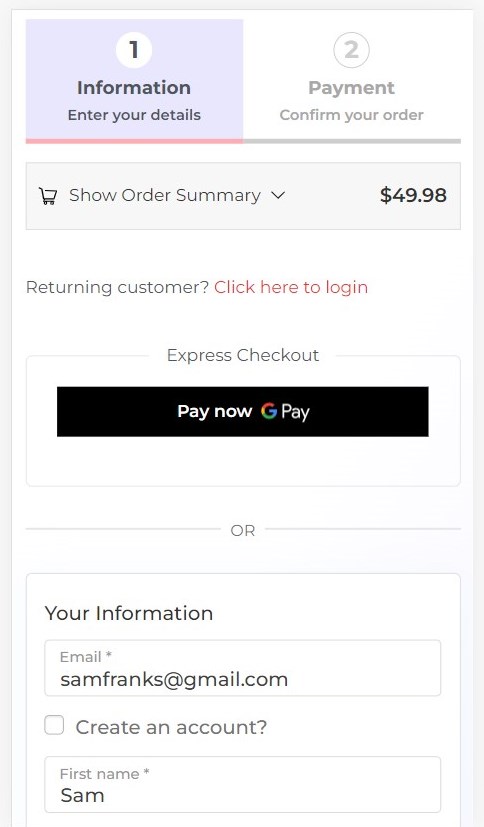484x827 pixels.
Task: Click the shopping cart icon
Action: coord(48,196)
